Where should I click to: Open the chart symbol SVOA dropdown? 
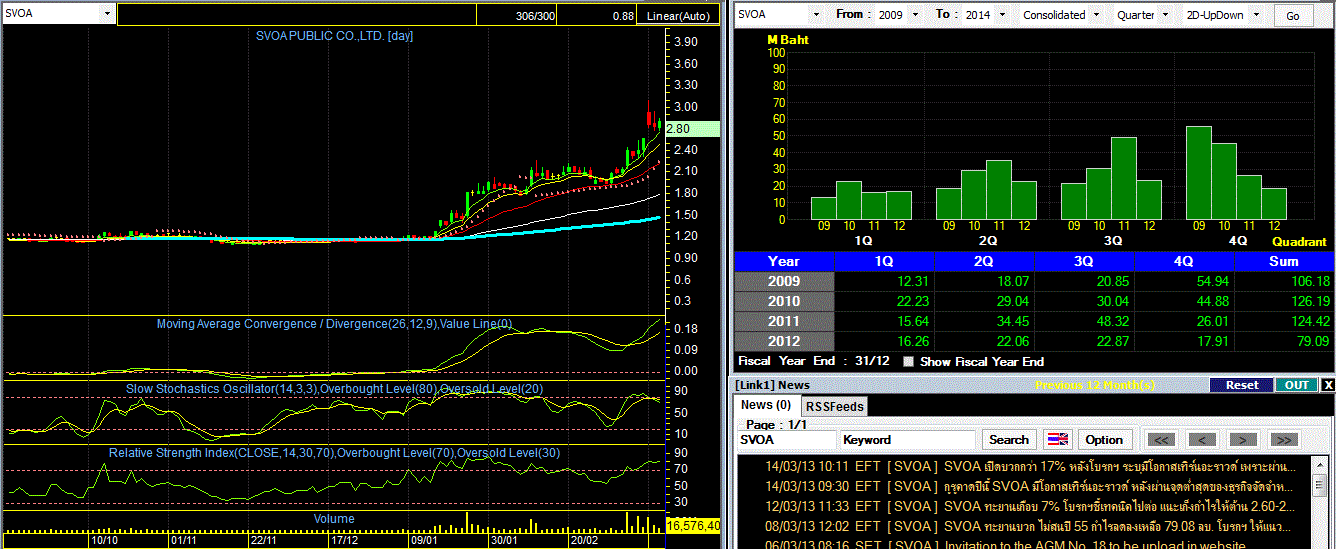pos(108,14)
